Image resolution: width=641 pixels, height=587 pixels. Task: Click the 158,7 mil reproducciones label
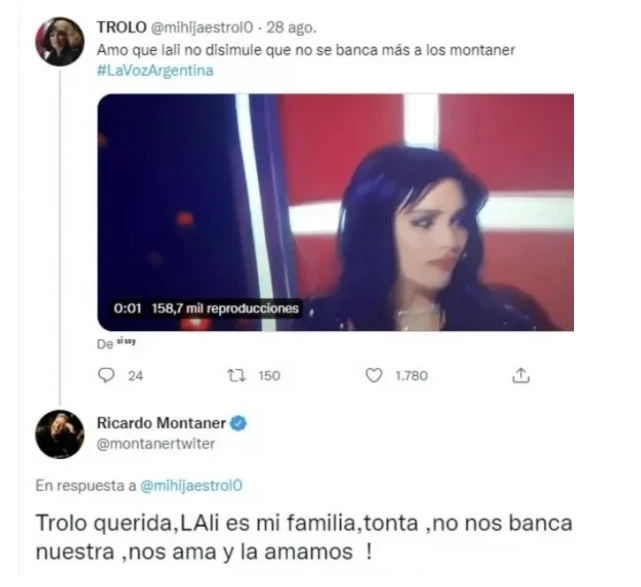coord(225,308)
